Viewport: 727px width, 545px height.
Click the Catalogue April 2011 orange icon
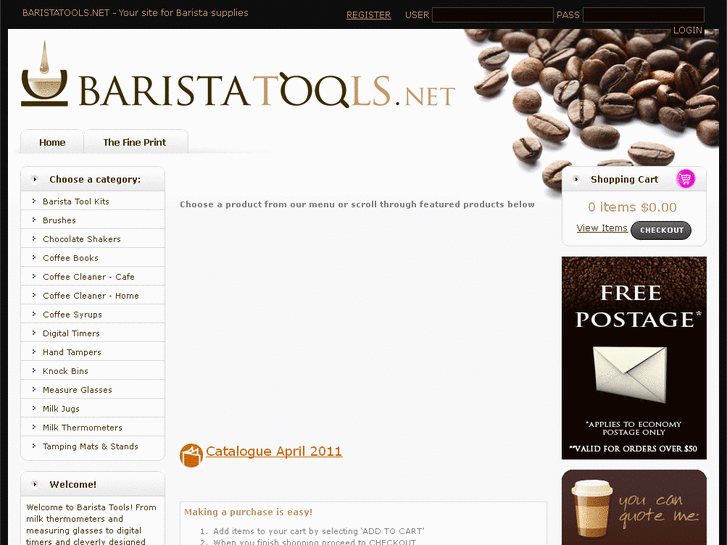click(191, 455)
